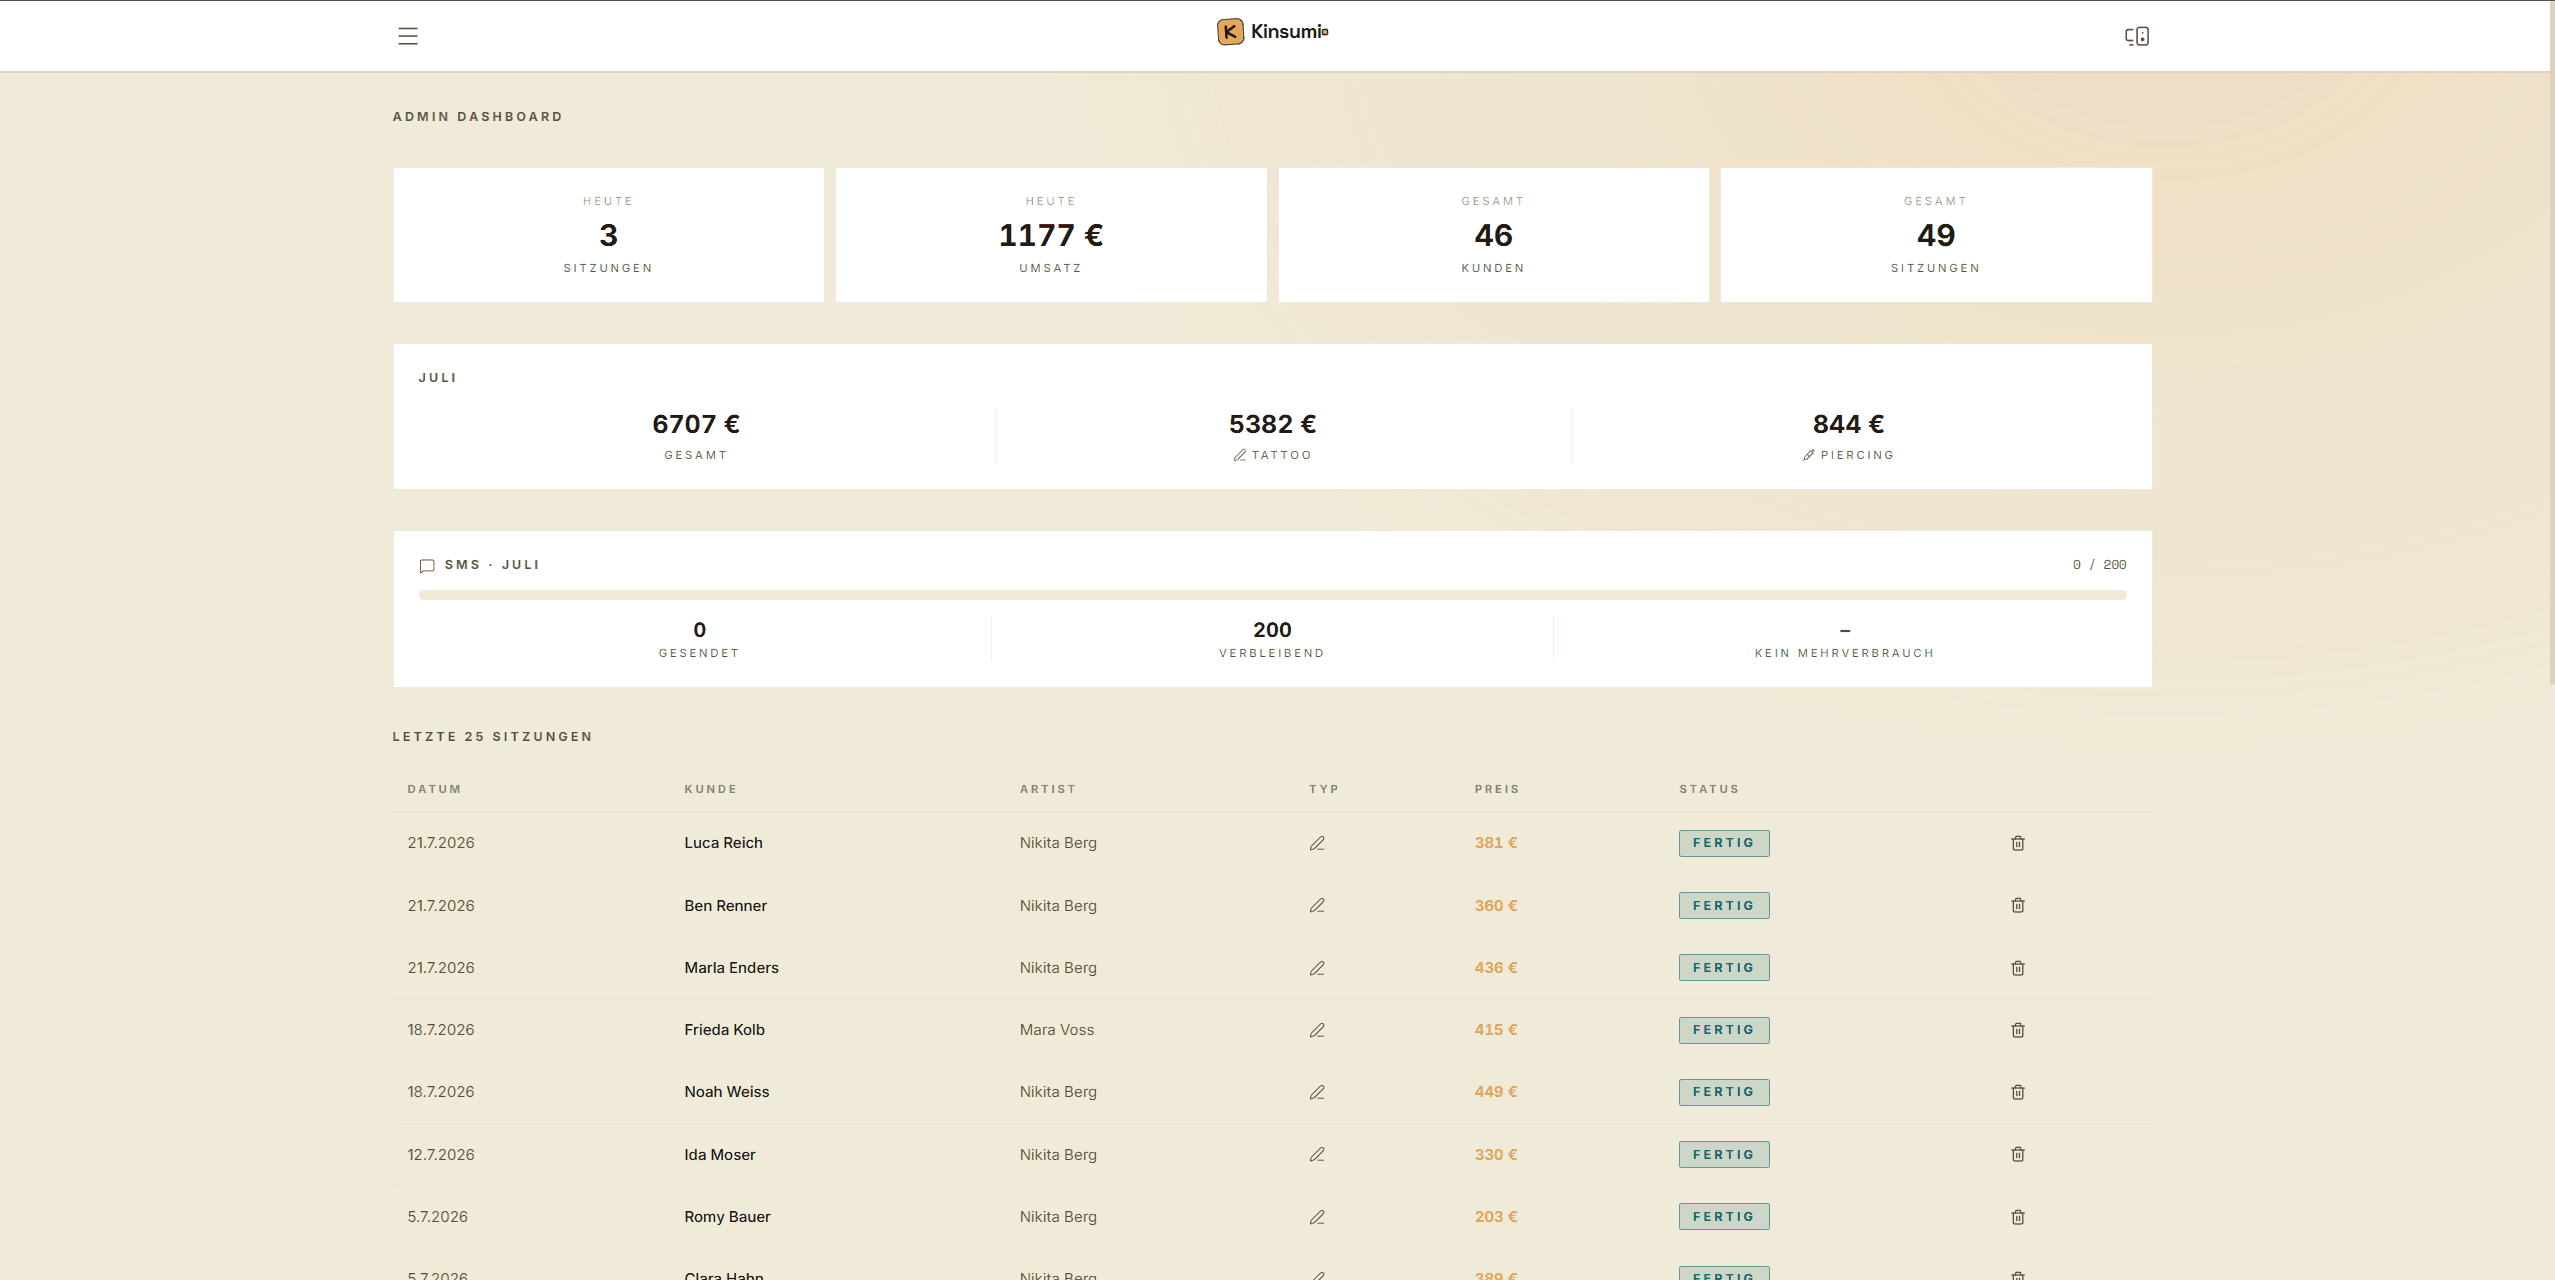This screenshot has height=1280, width=2555.
Task: Click artist Mara Voss
Action: pyautogui.click(x=1056, y=1030)
